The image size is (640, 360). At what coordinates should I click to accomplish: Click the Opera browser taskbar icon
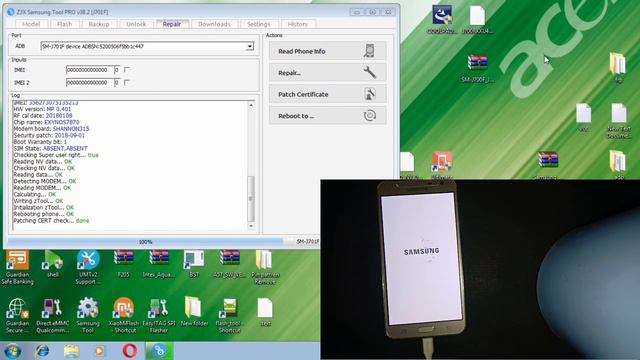[x=129, y=351]
